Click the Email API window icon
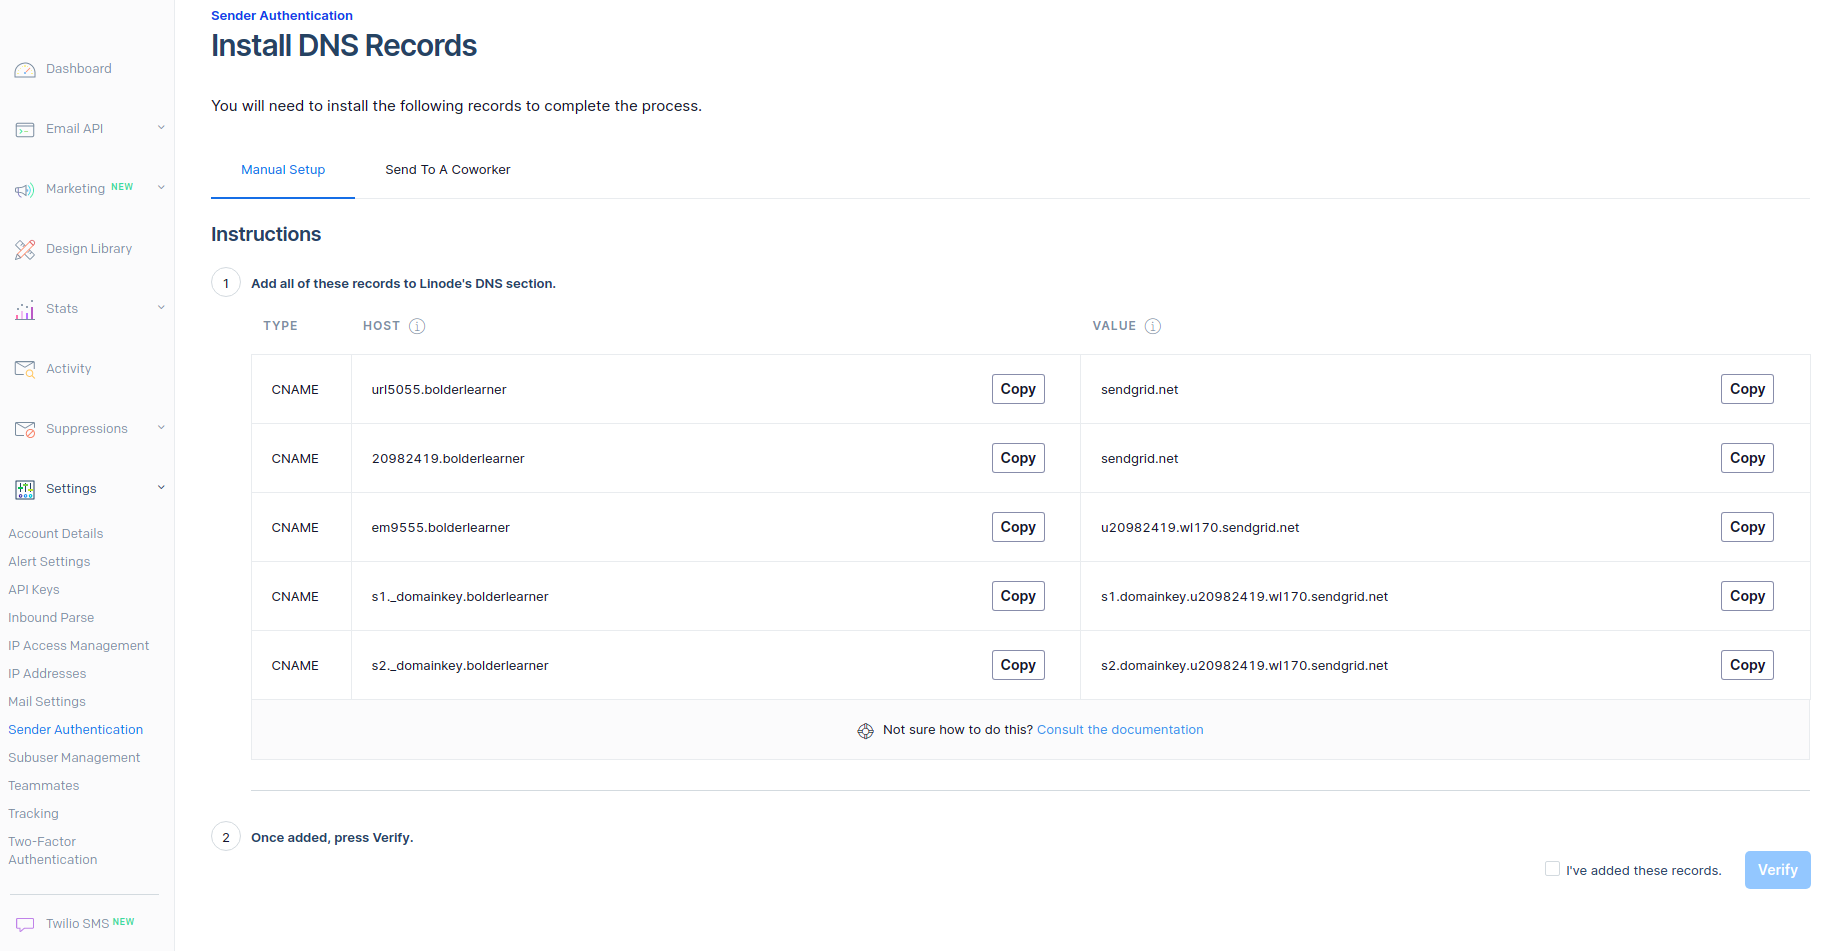 [25, 130]
